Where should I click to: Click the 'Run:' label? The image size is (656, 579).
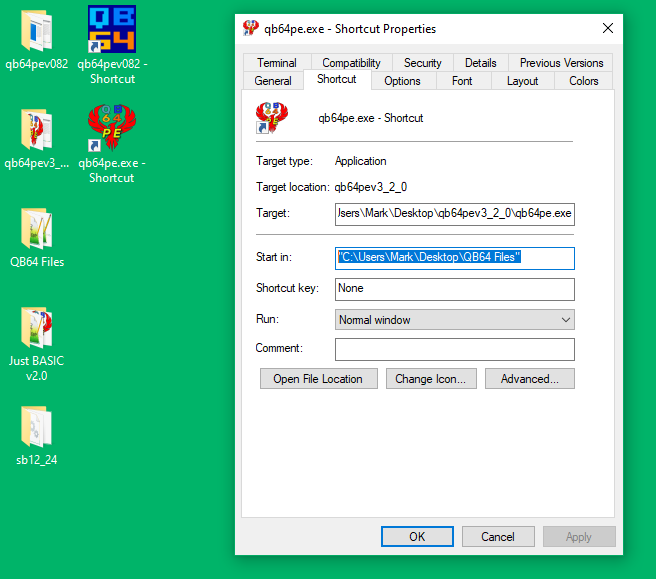point(267,319)
